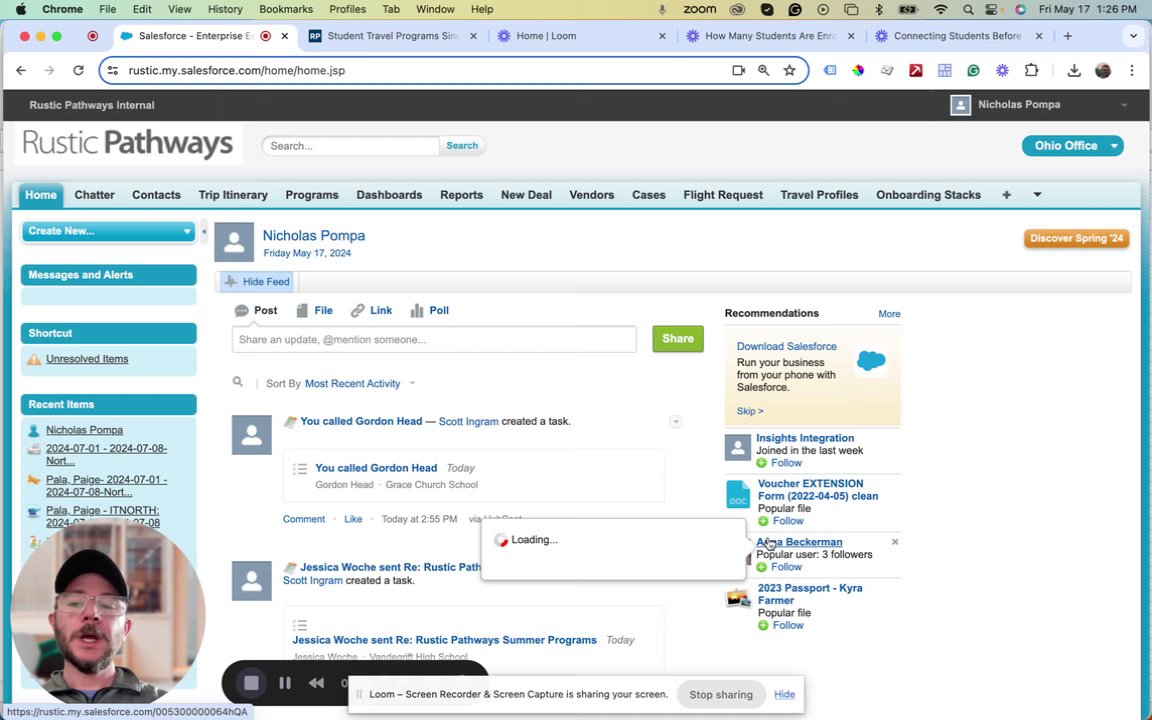The width and height of the screenshot is (1152, 720).
Task: Open the all-tabs dropdown arrow
Action: (1037, 195)
